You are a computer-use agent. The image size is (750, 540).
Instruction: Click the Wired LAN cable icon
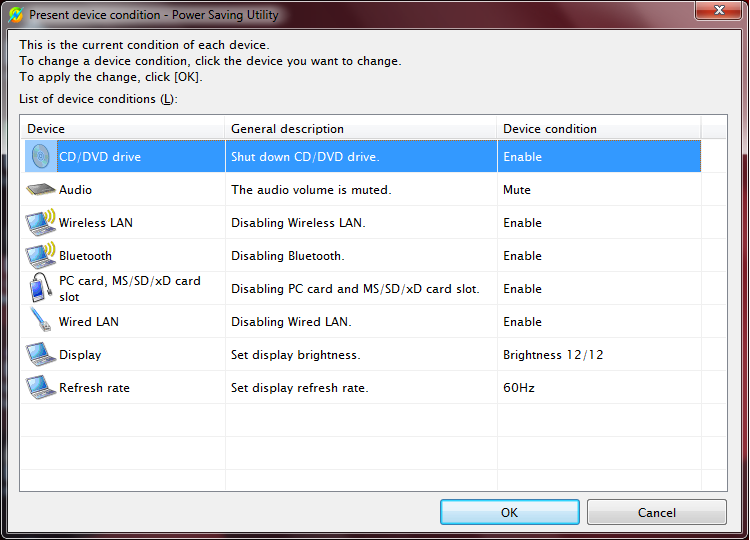point(41,320)
